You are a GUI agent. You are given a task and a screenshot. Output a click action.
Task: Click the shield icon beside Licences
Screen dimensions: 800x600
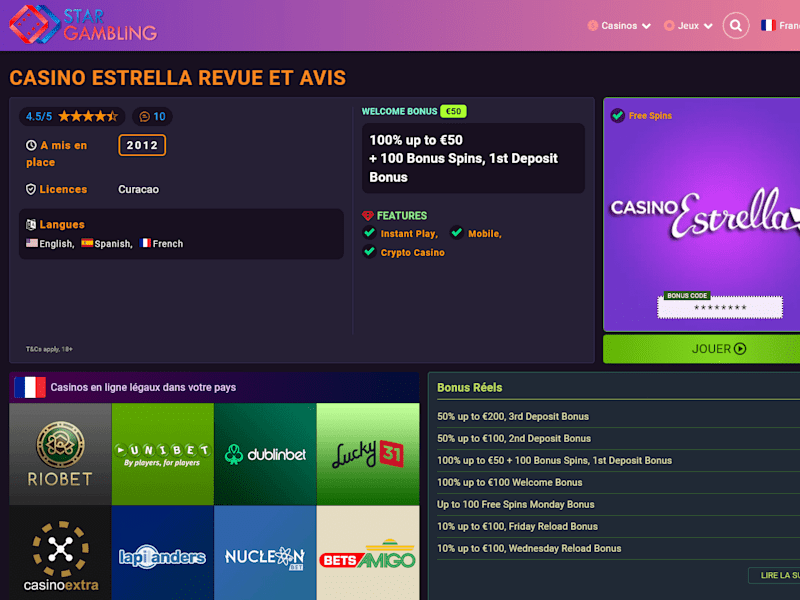pos(31,189)
